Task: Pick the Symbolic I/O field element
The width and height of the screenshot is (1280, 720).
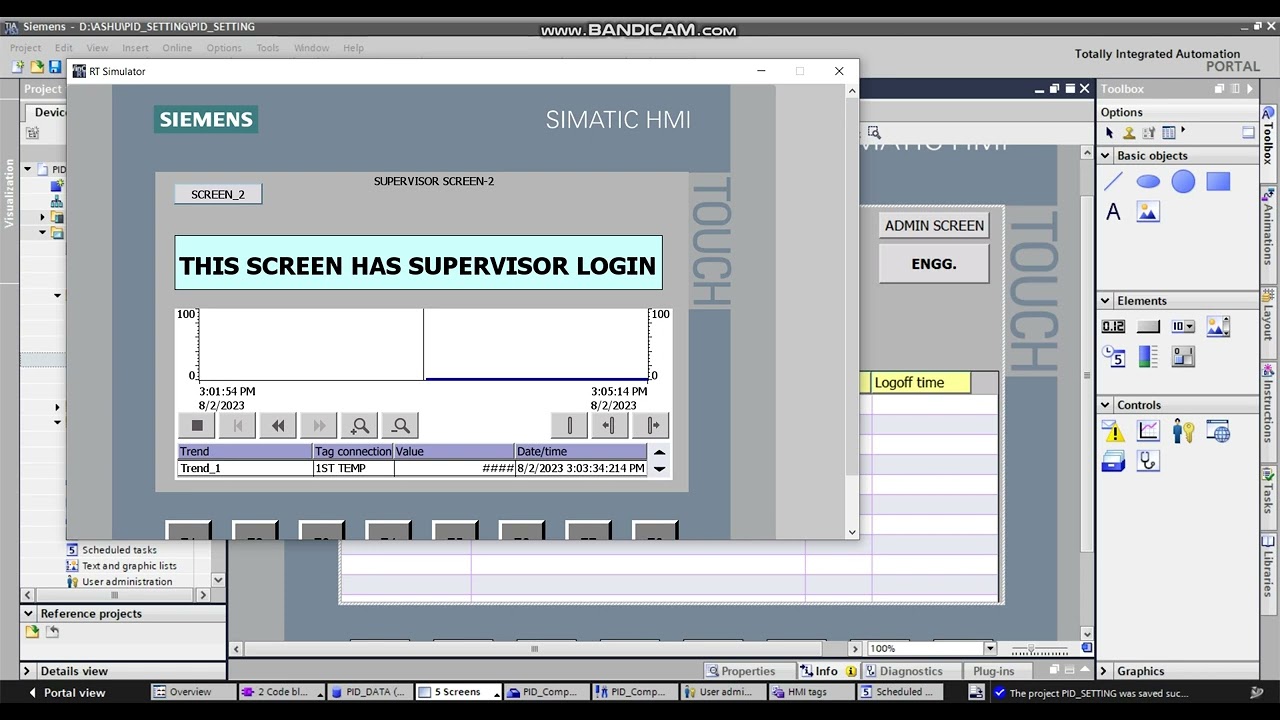Action: point(1183,326)
